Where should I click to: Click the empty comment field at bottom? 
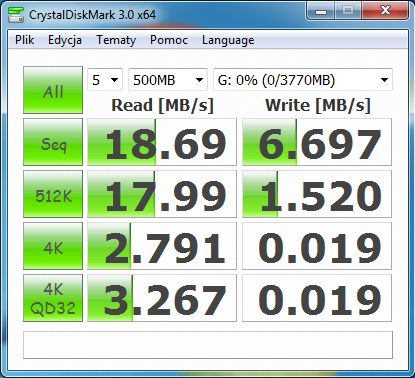pyautogui.click(x=208, y=345)
